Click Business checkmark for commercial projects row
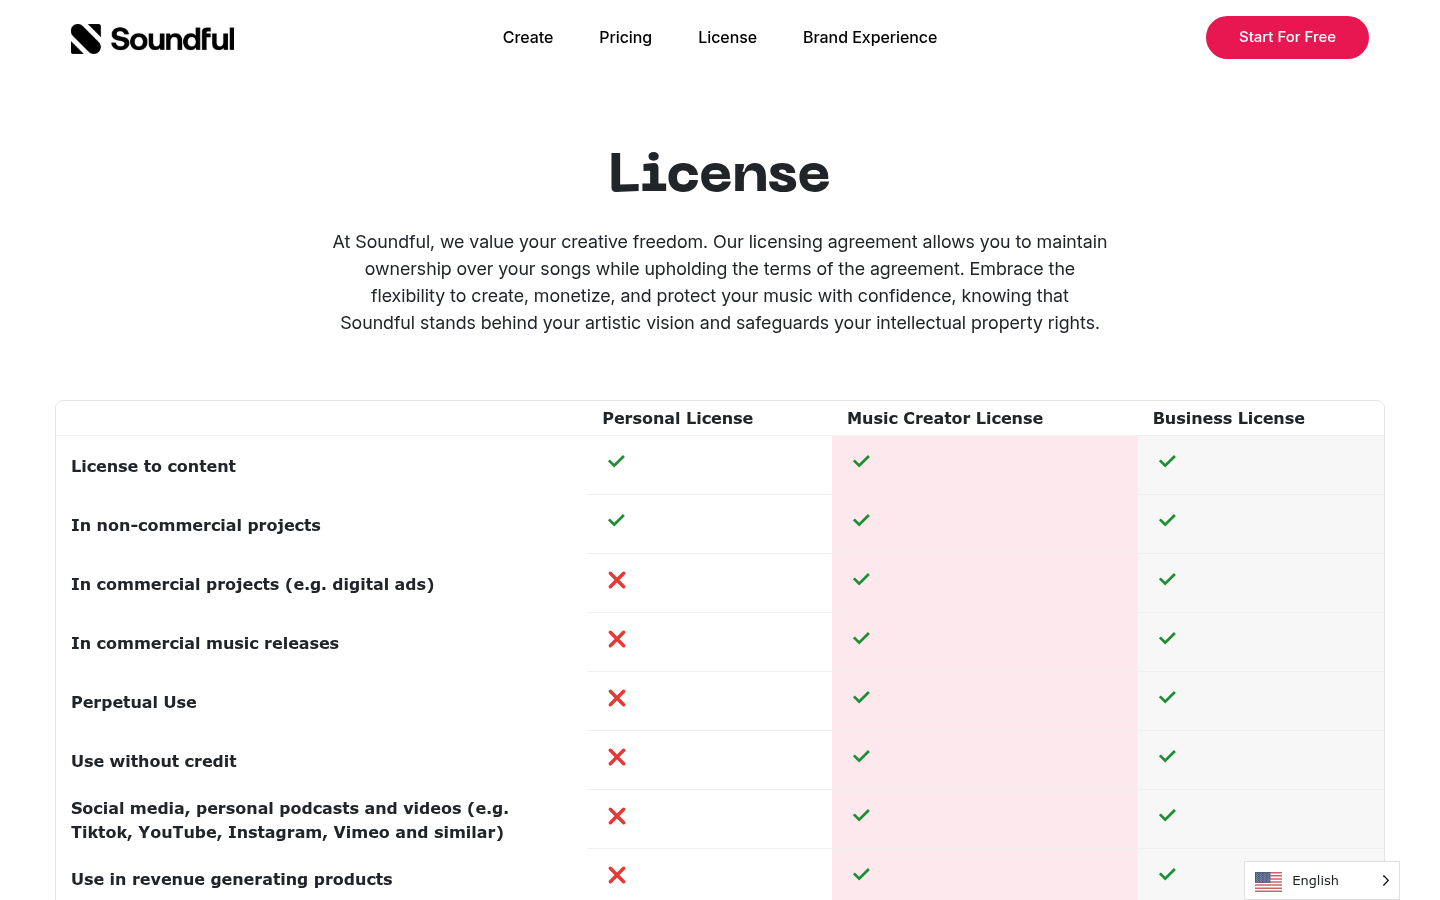Screen dimensions: 1440x900 [1167, 579]
